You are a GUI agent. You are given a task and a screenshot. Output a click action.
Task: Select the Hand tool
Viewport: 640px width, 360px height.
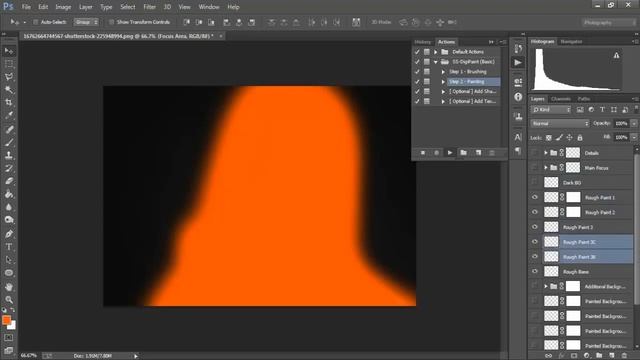pos(9,287)
